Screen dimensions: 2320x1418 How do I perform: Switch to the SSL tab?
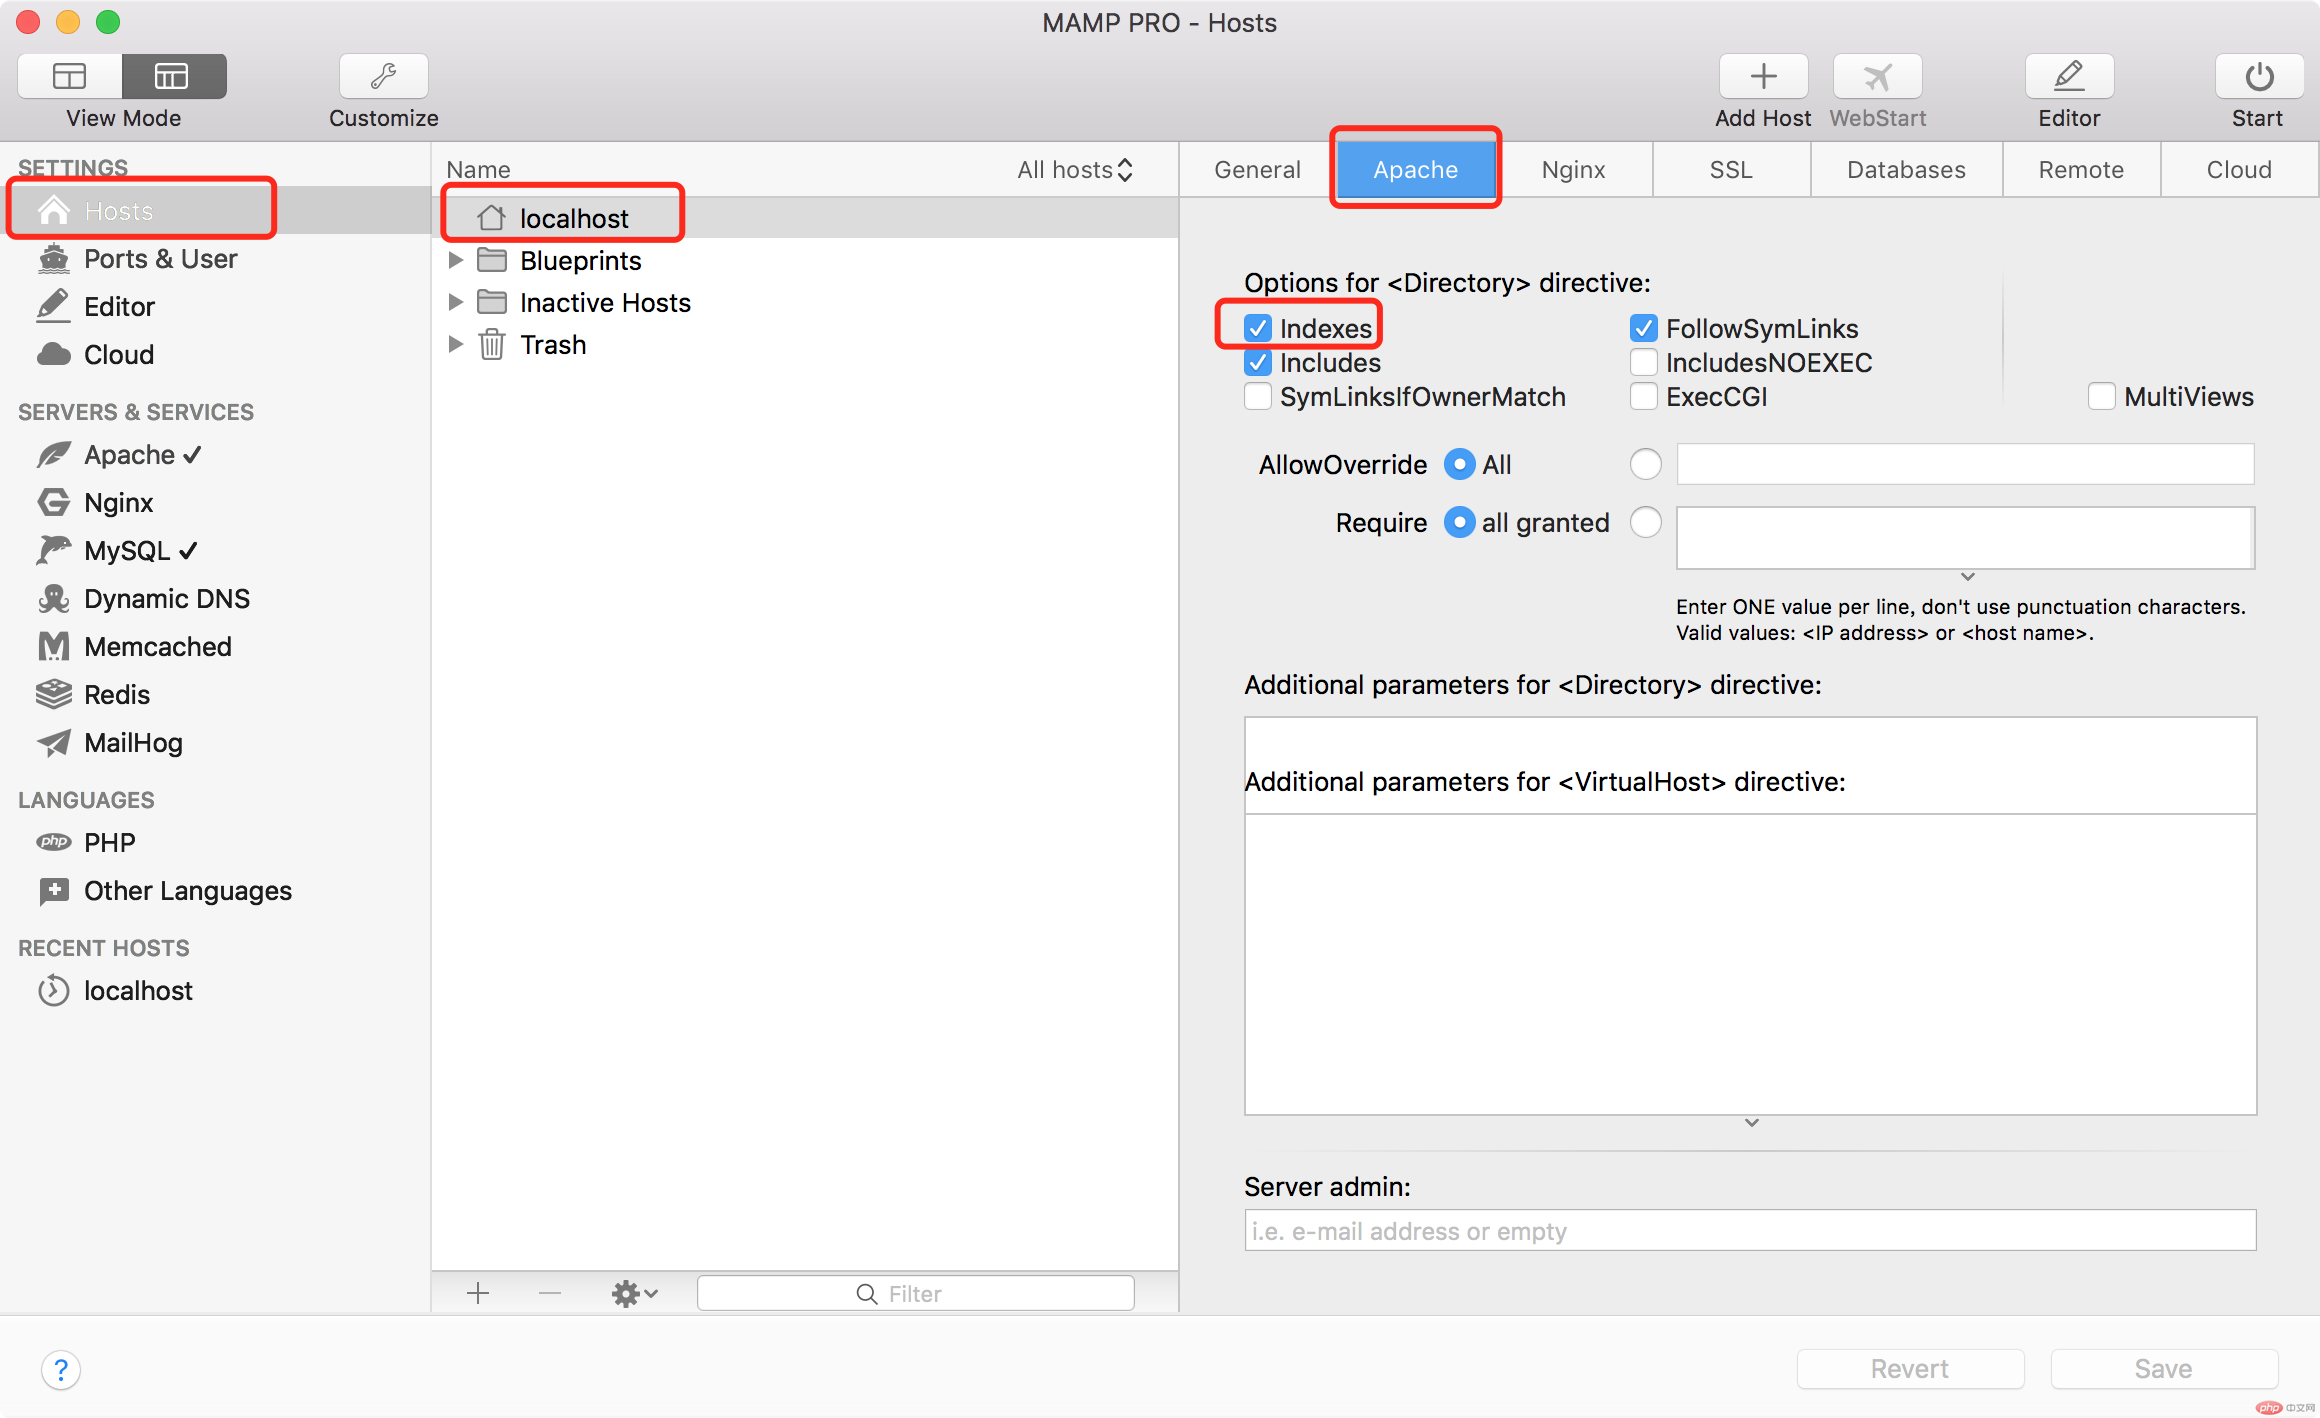pyautogui.click(x=1731, y=170)
